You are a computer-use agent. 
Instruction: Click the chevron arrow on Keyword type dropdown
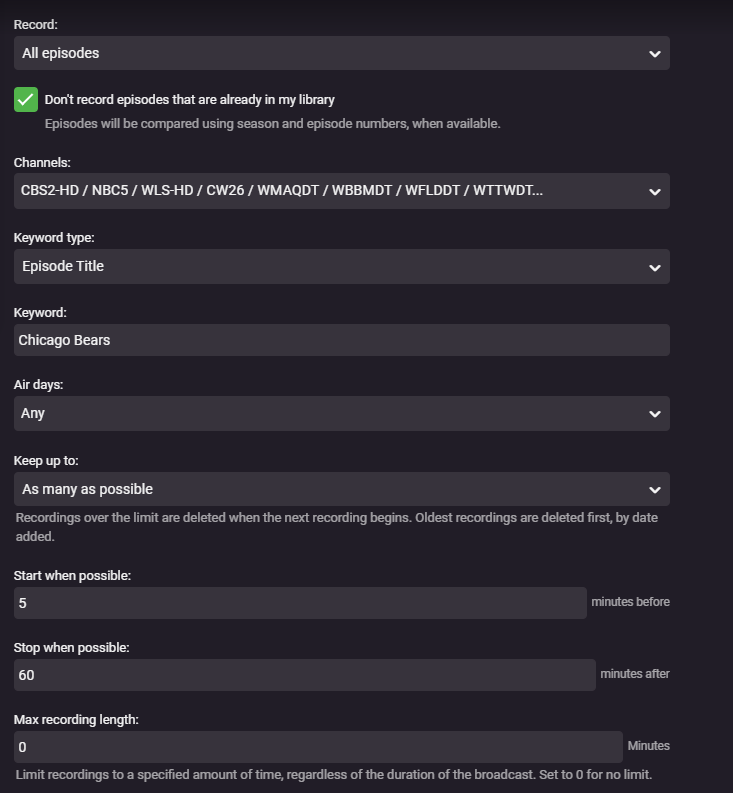click(x=654, y=267)
